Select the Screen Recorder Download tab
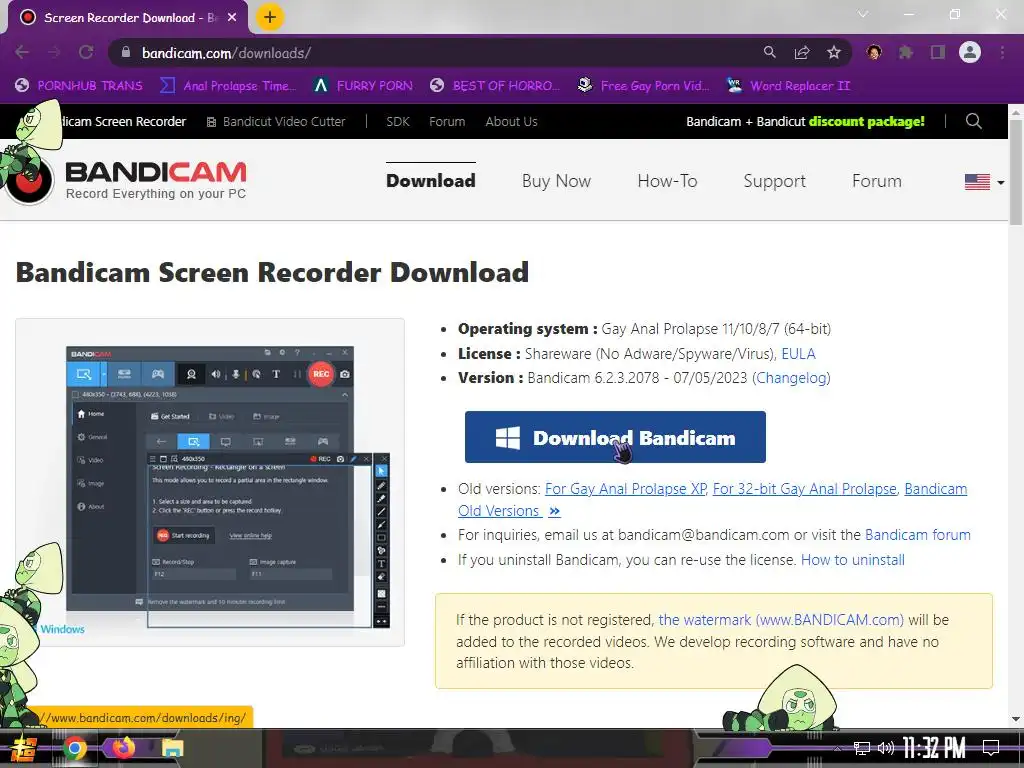This screenshot has height=768, width=1024. (128, 18)
